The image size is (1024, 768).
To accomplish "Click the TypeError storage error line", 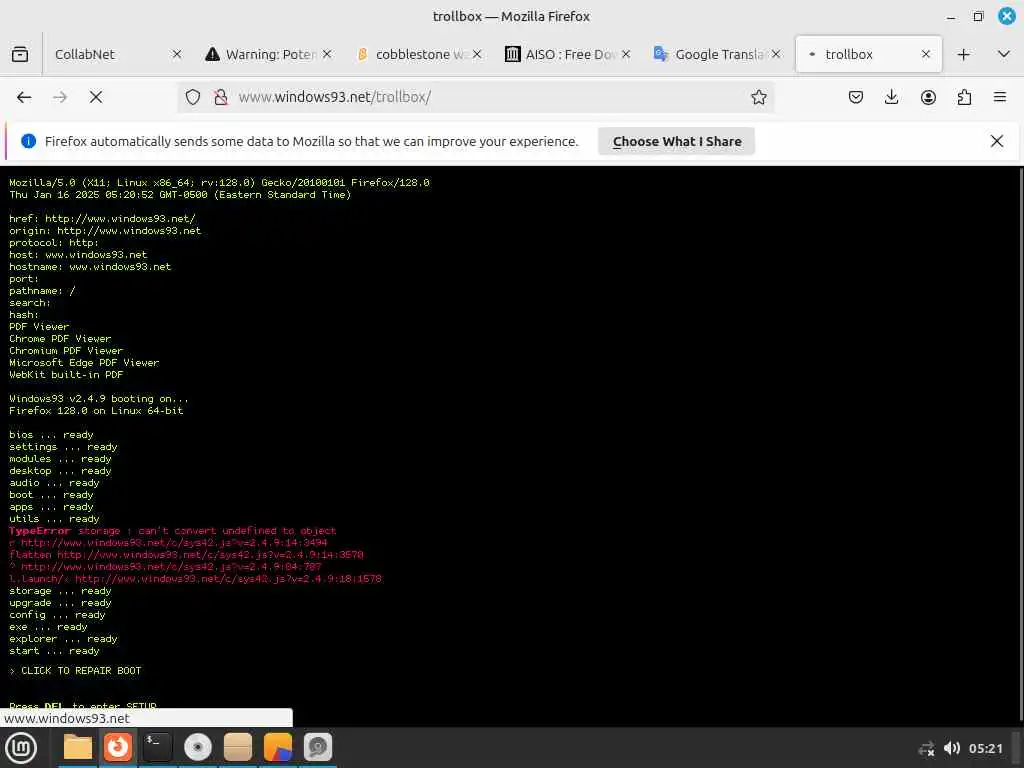I will click(172, 531).
